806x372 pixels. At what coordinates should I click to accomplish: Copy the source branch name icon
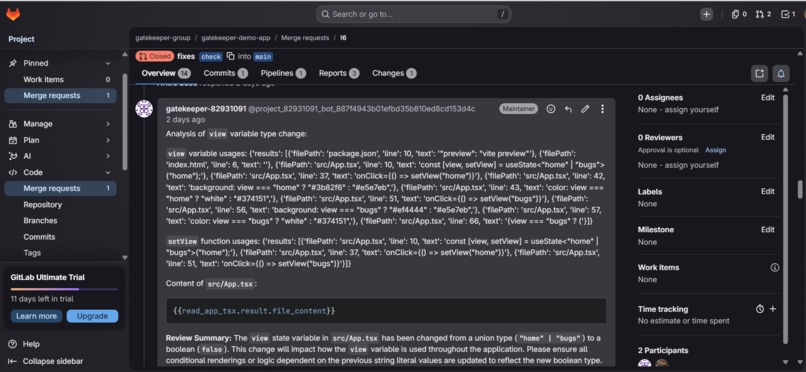[x=230, y=56]
